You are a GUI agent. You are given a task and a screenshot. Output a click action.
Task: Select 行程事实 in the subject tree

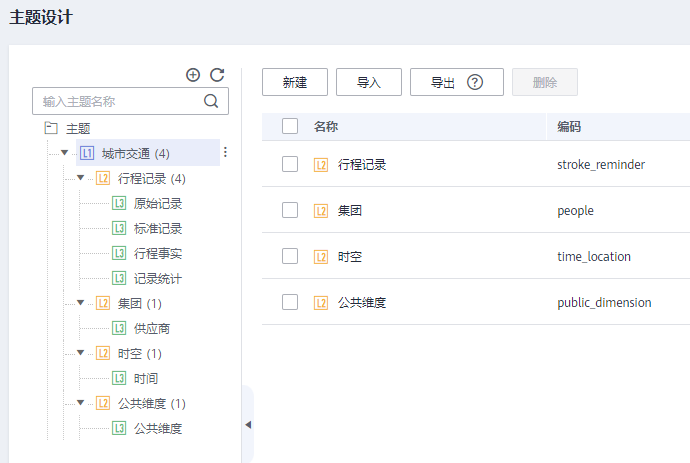point(158,254)
